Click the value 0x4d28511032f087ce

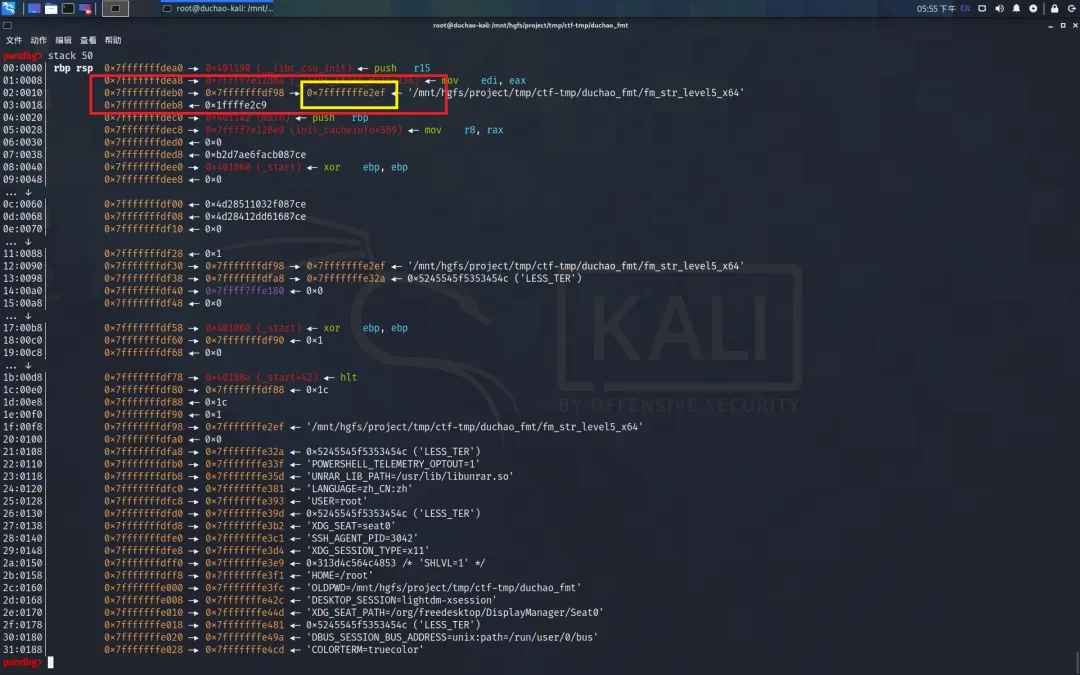point(256,204)
